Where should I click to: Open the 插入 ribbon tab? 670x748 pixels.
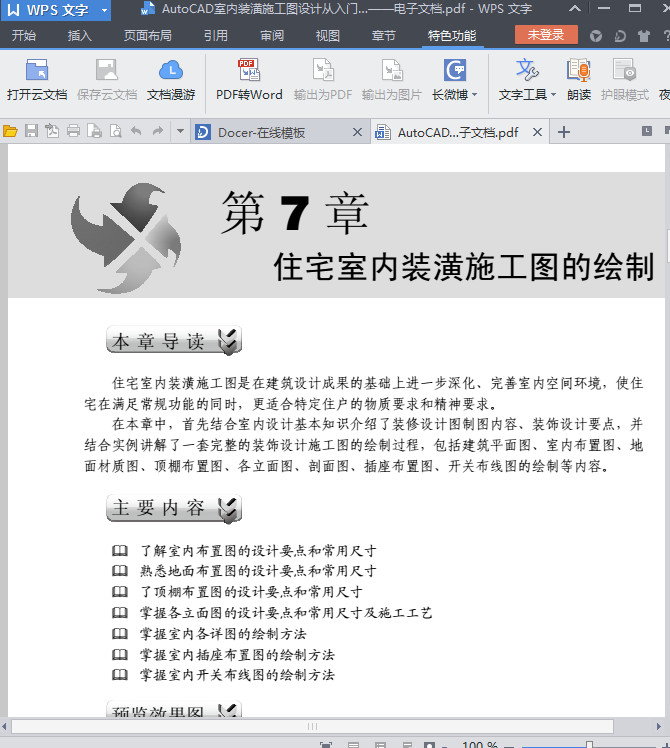pyautogui.click(x=79, y=36)
